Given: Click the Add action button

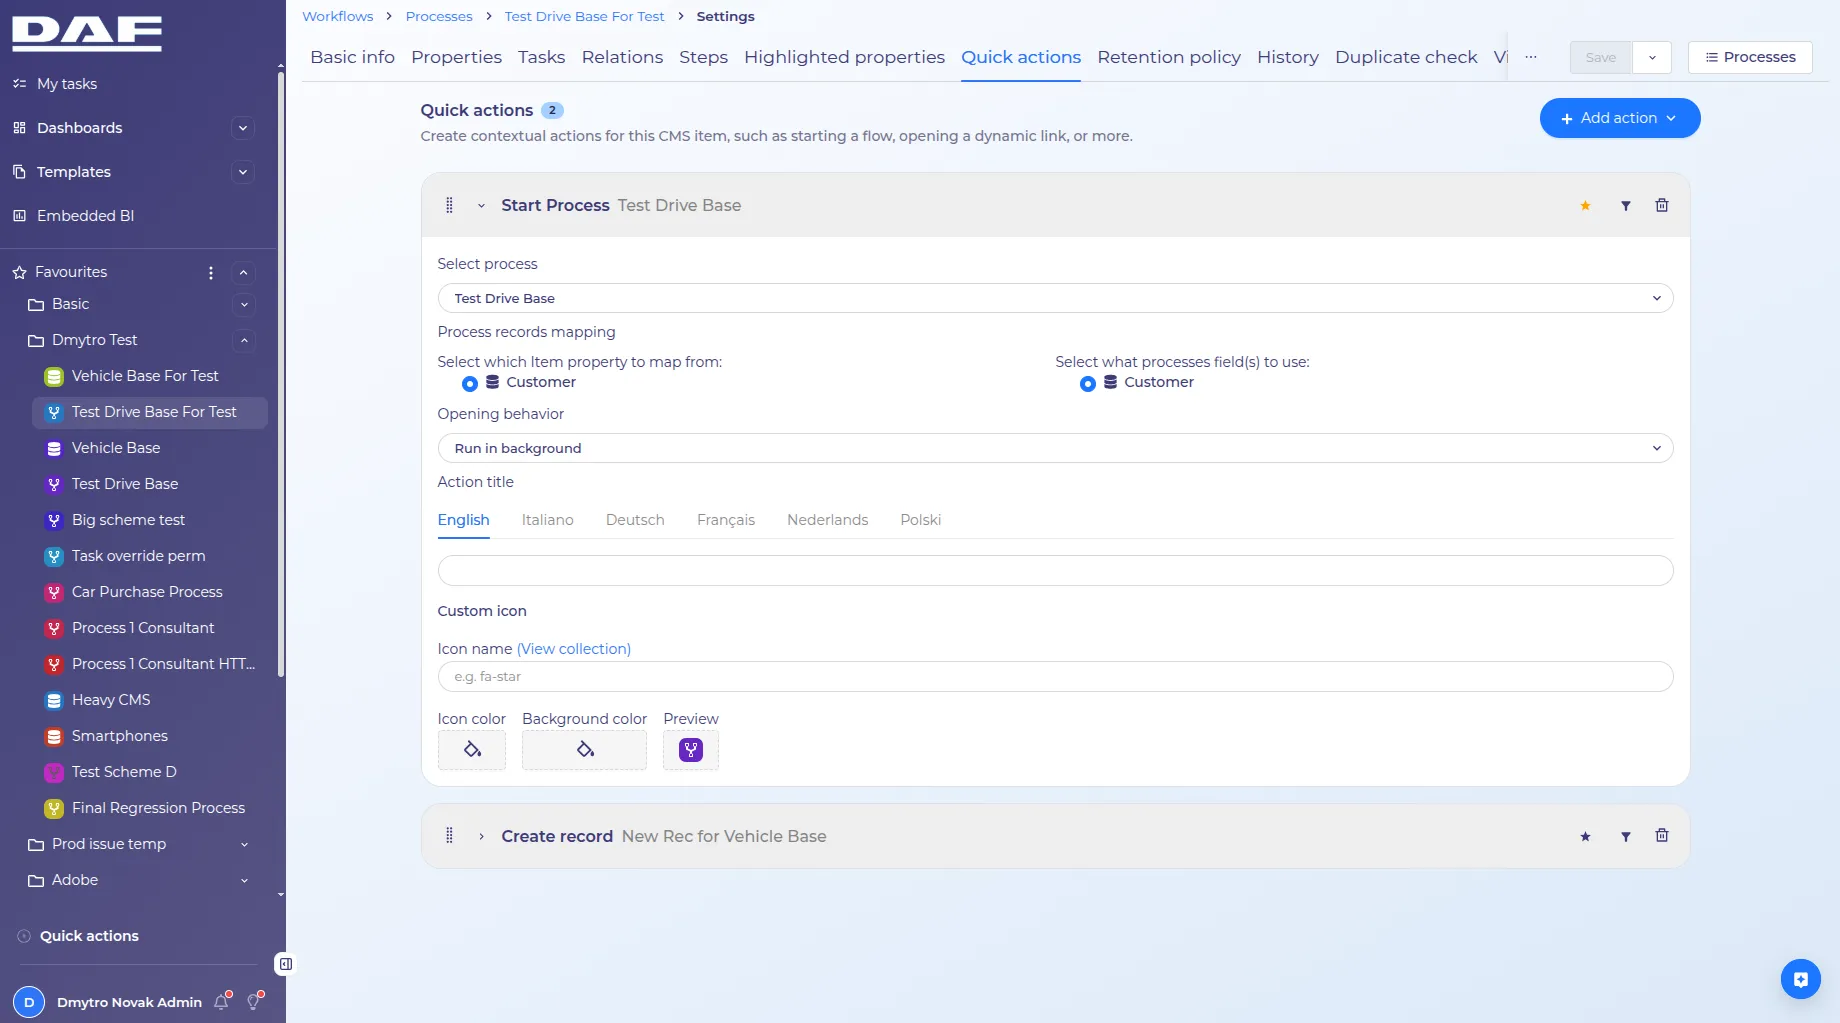Looking at the screenshot, I should tap(1619, 118).
